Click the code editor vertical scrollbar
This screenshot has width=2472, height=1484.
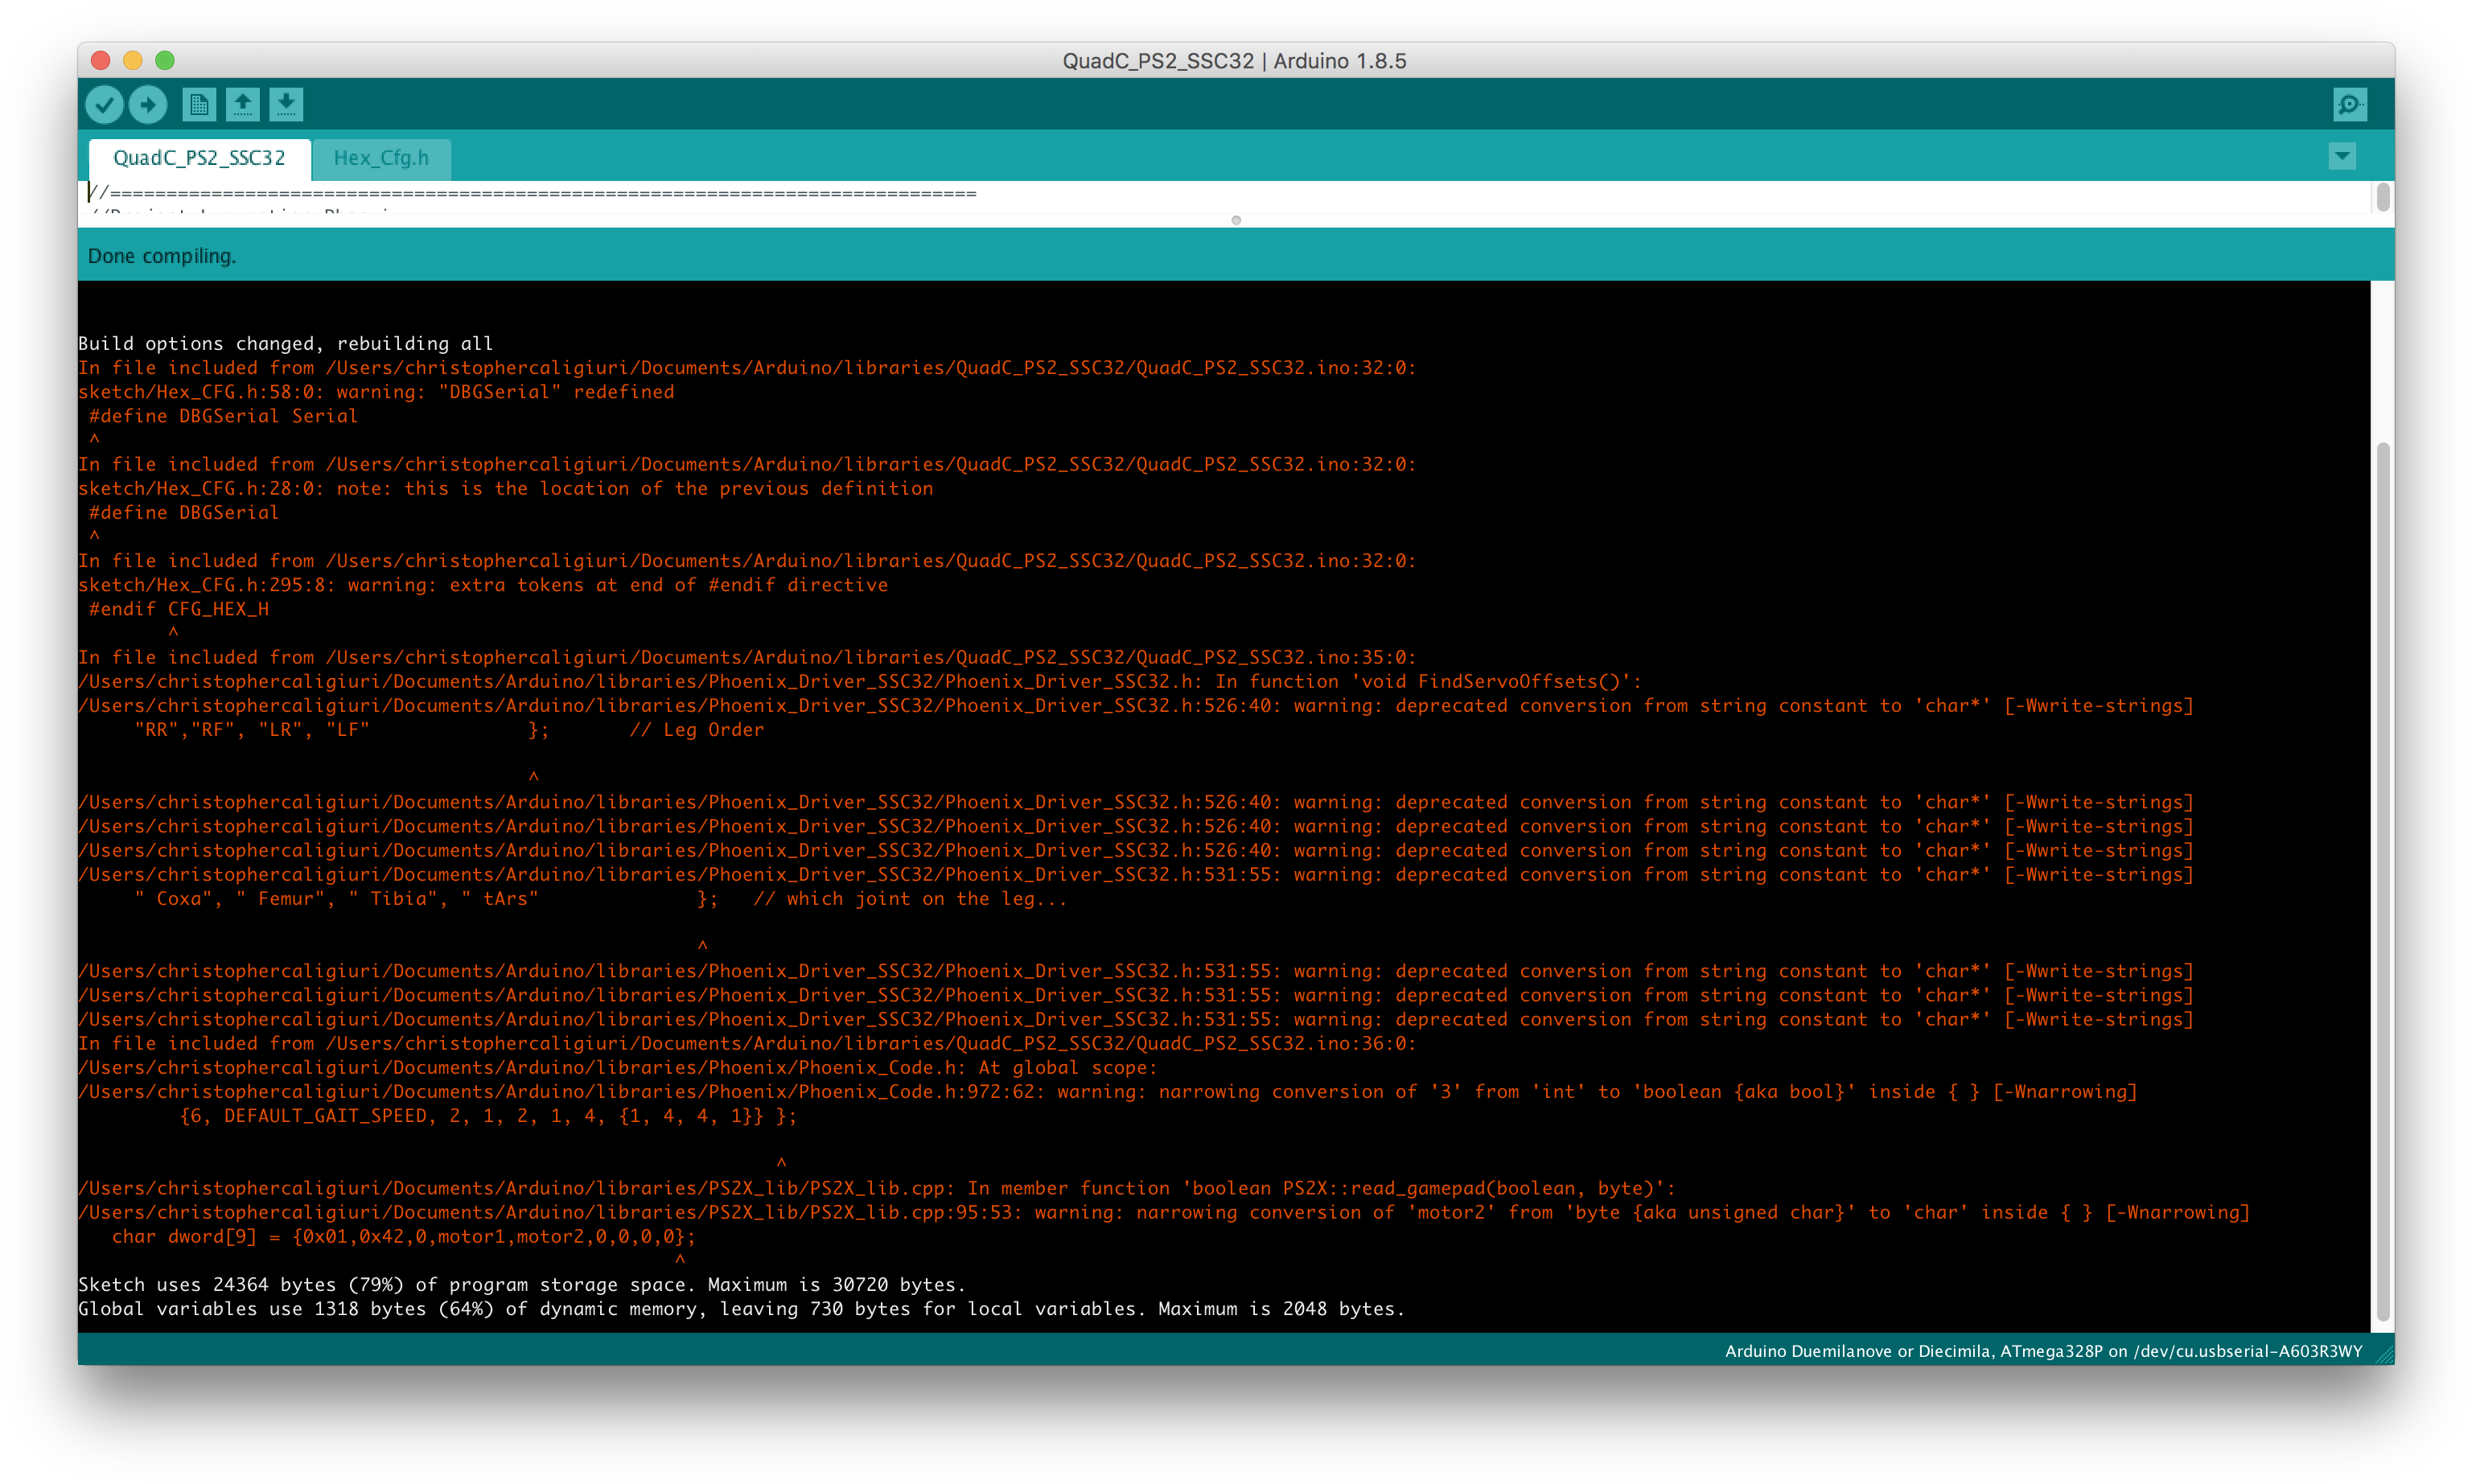click(2383, 198)
